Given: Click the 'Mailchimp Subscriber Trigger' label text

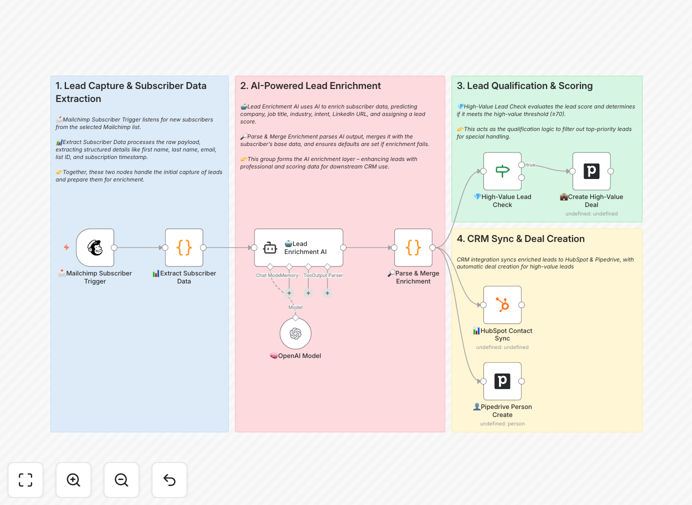Looking at the screenshot, I should click(95, 277).
